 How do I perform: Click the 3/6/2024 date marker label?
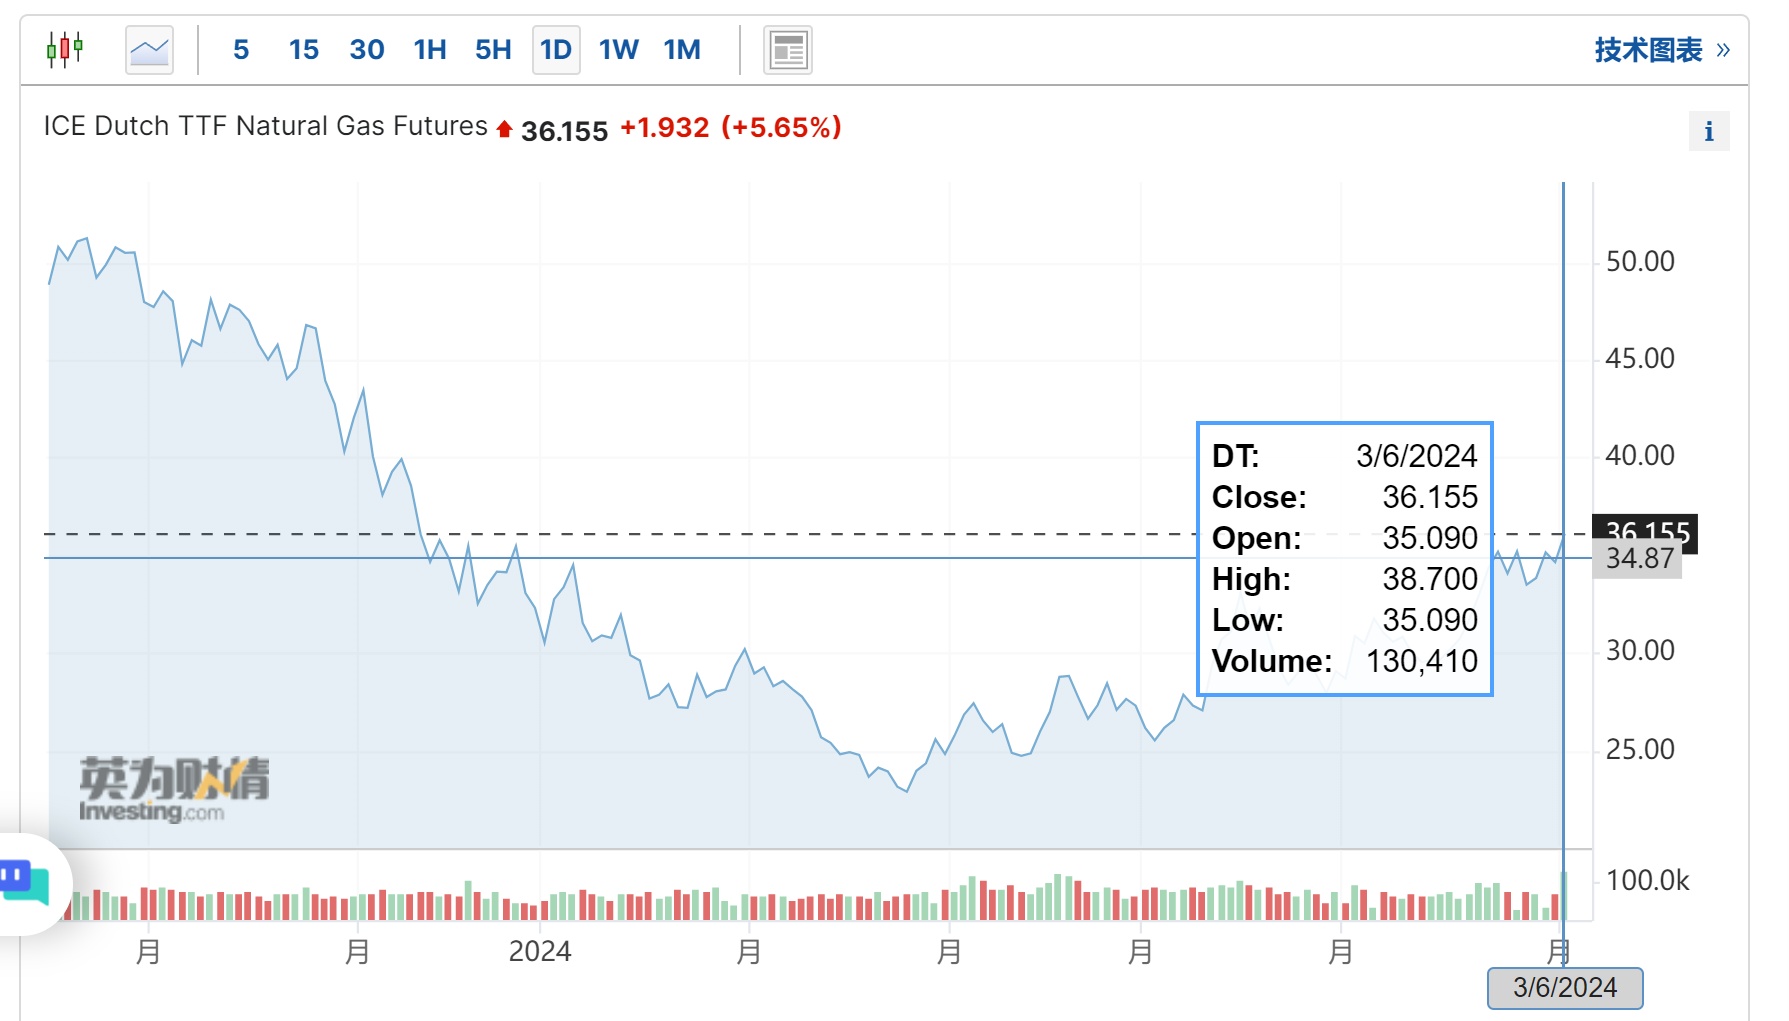pos(1564,988)
